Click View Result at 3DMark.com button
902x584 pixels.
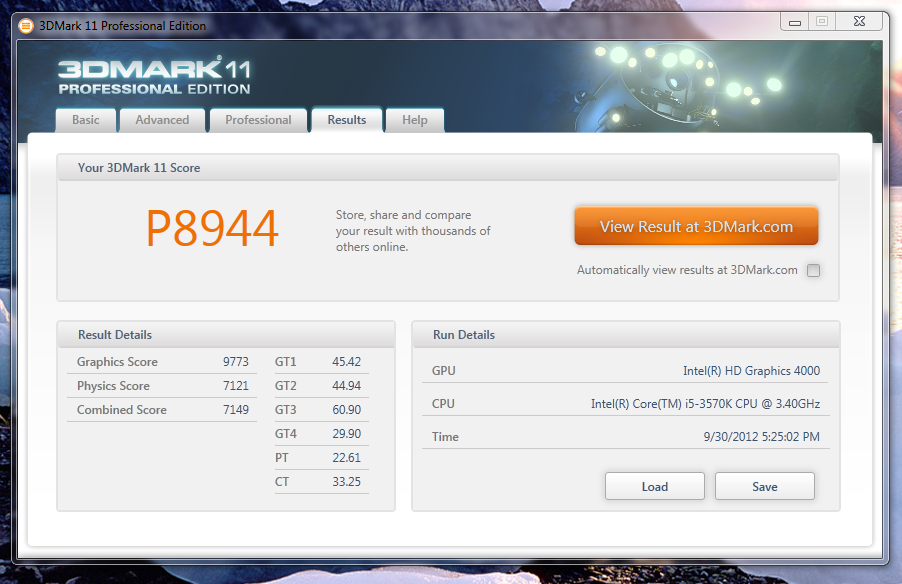click(x=696, y=226)
